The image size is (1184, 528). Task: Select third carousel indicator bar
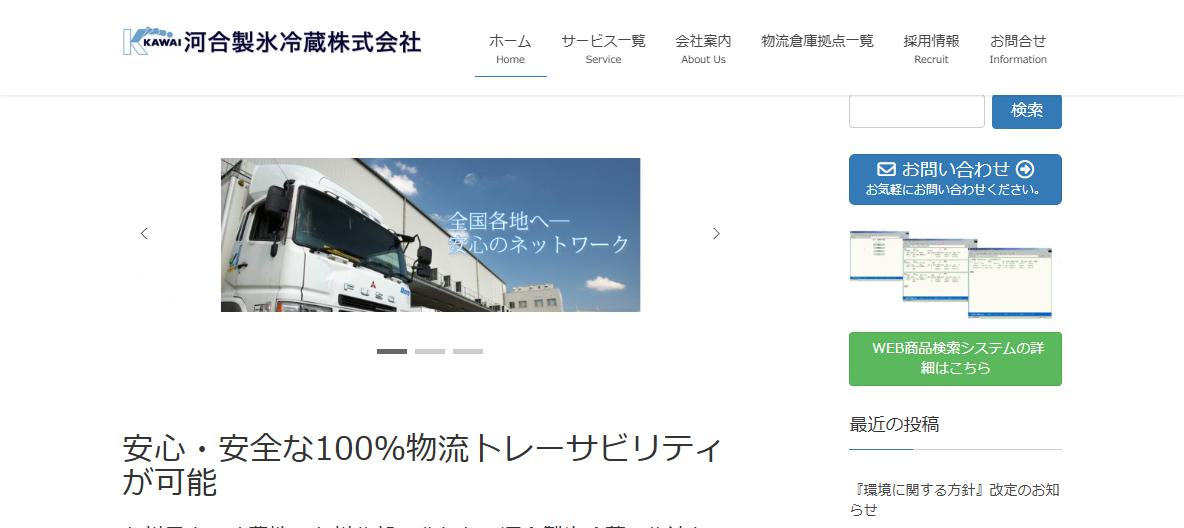[x=467, y=351]
